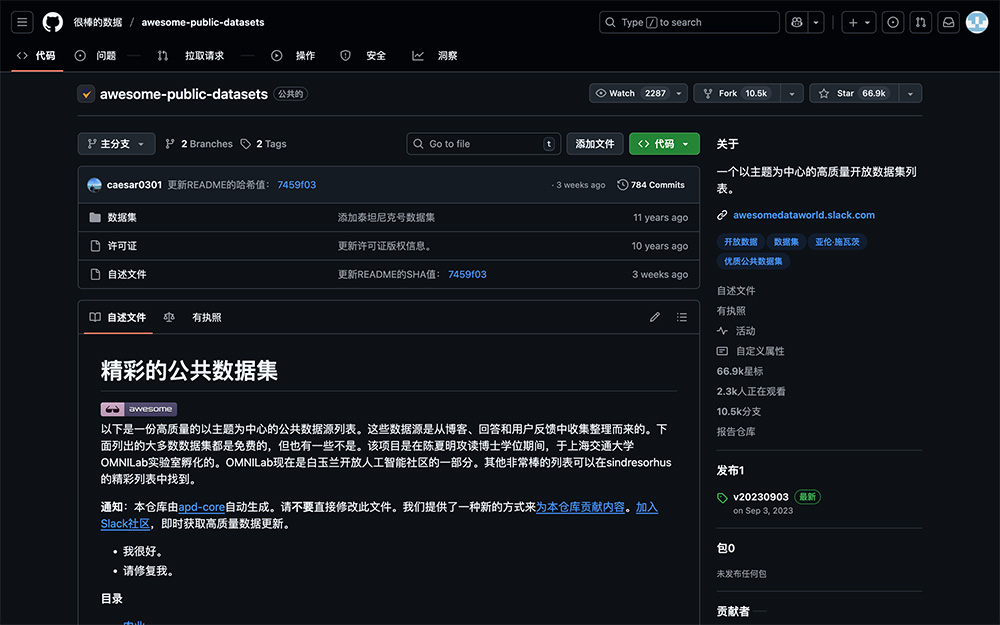
Task: Click the awesome badge image
Action: point(138,409)
